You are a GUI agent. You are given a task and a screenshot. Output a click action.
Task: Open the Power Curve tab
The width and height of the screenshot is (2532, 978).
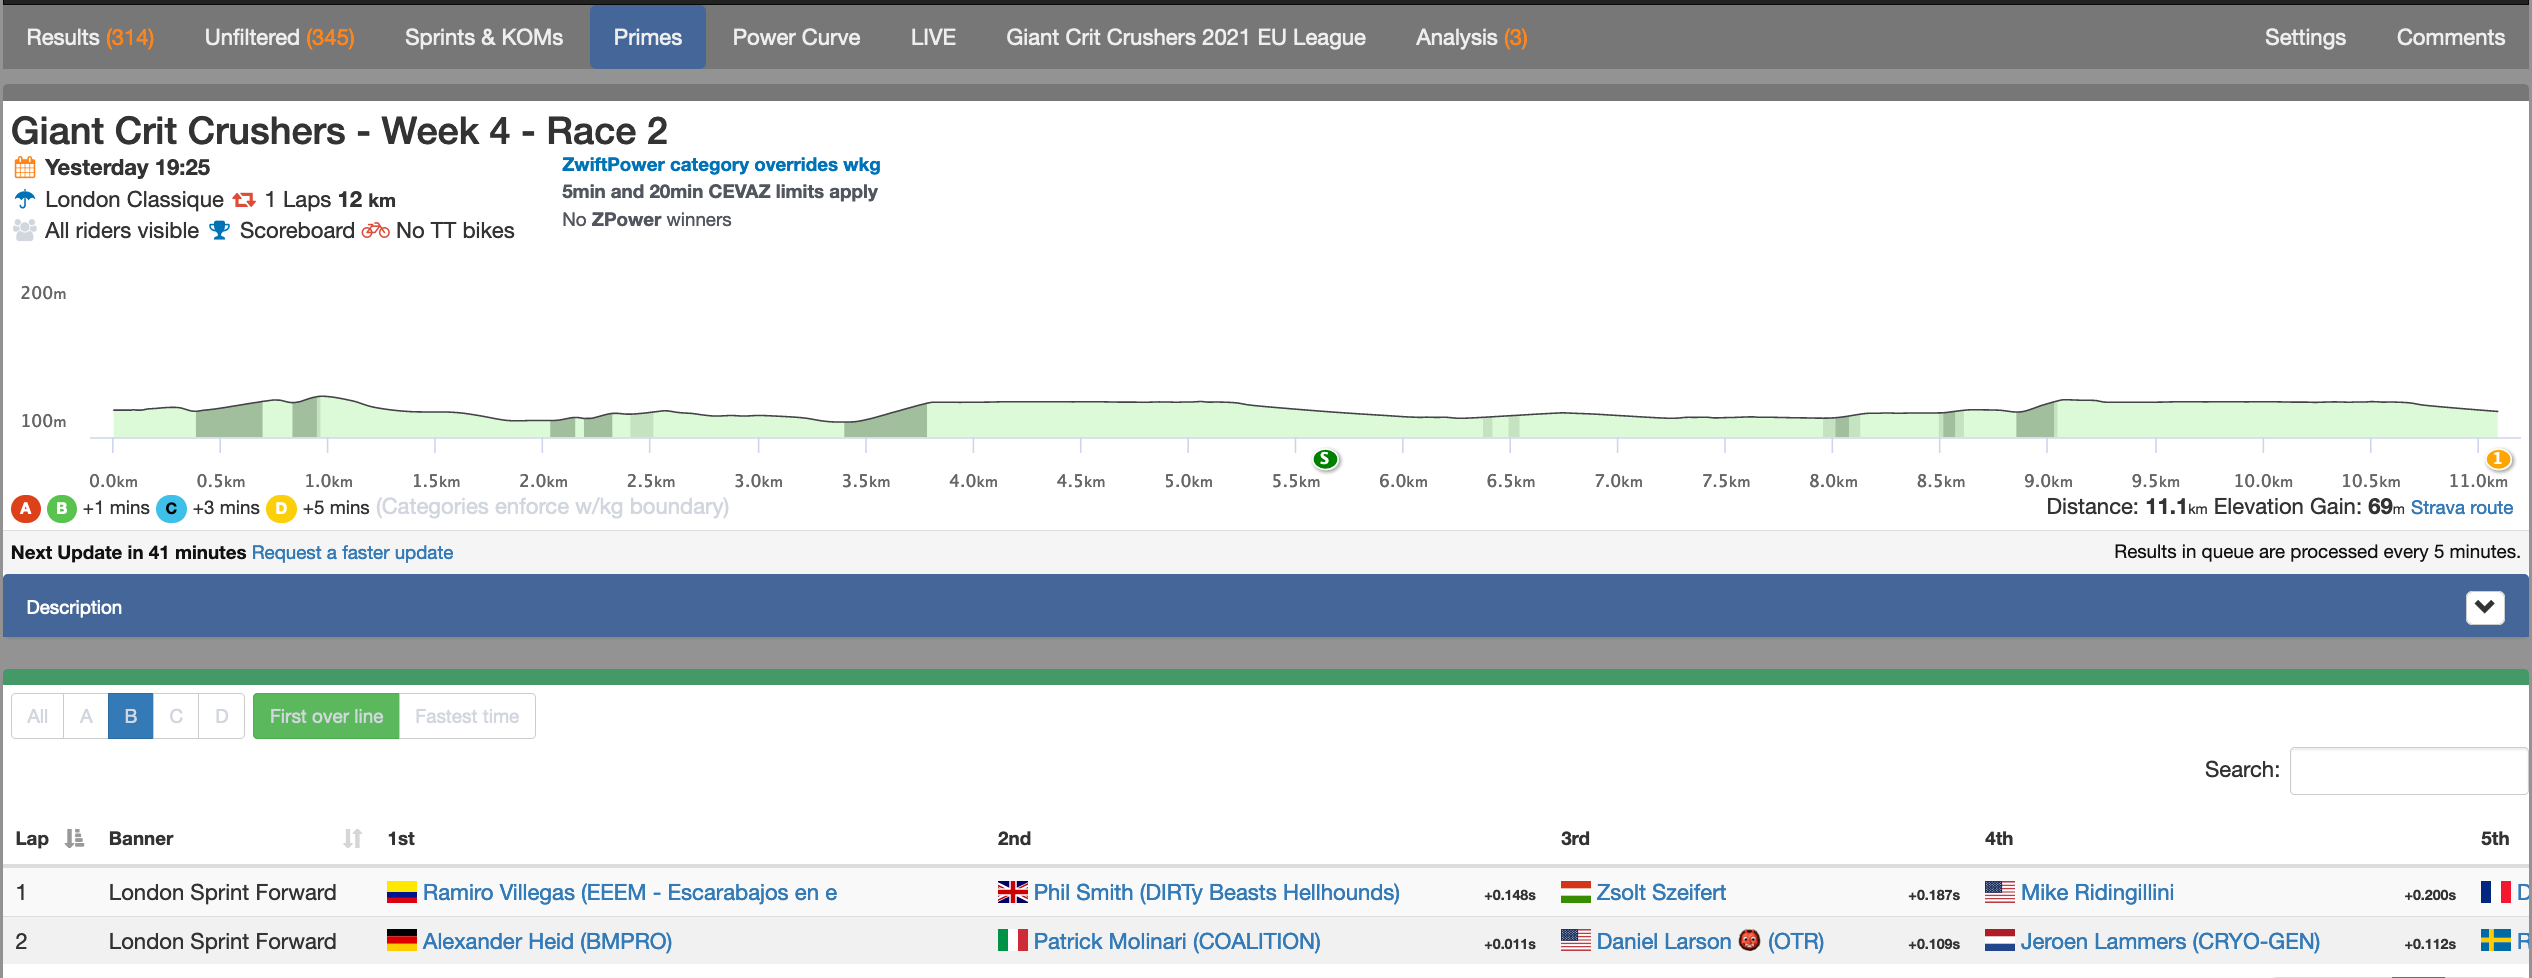tap(796, 37)
